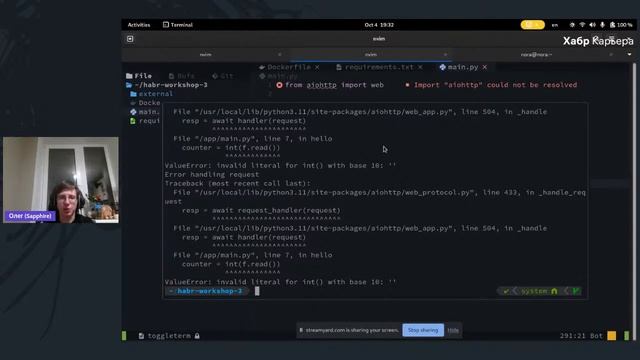Click 'Traceback (most recent call last):' line

(x=238, y=184)
